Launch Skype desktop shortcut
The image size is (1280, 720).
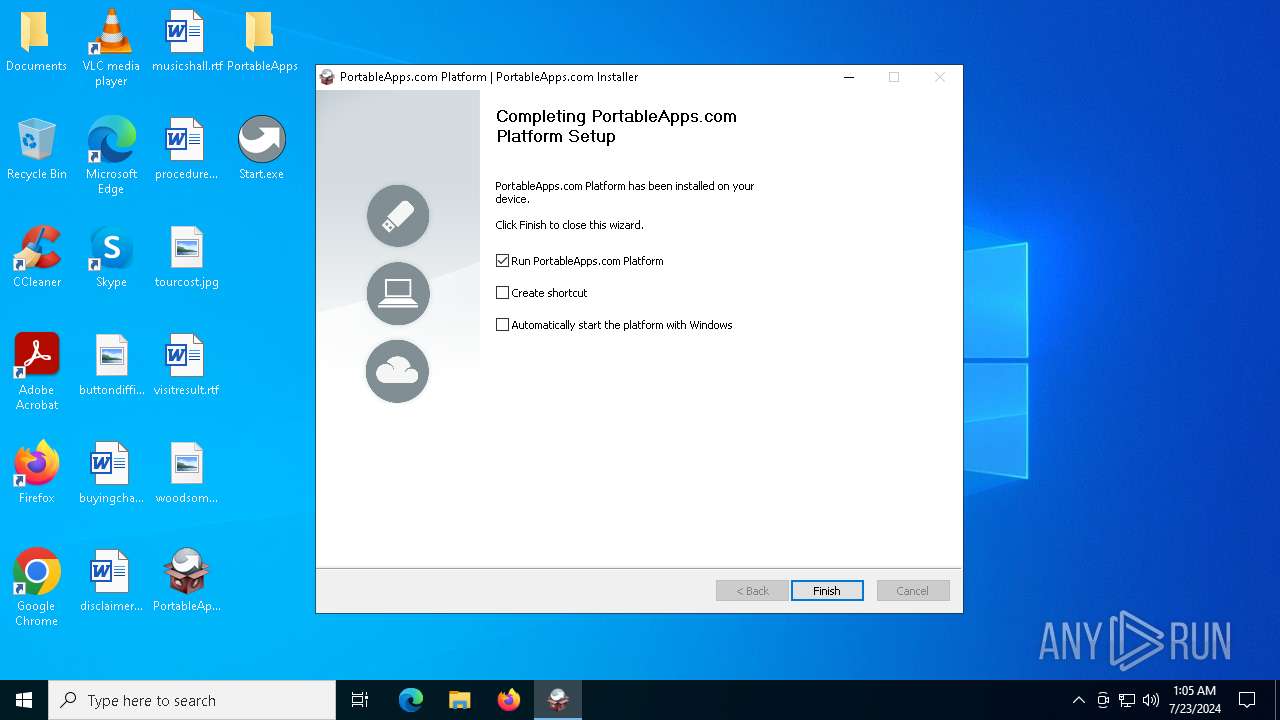coord(111,257)
